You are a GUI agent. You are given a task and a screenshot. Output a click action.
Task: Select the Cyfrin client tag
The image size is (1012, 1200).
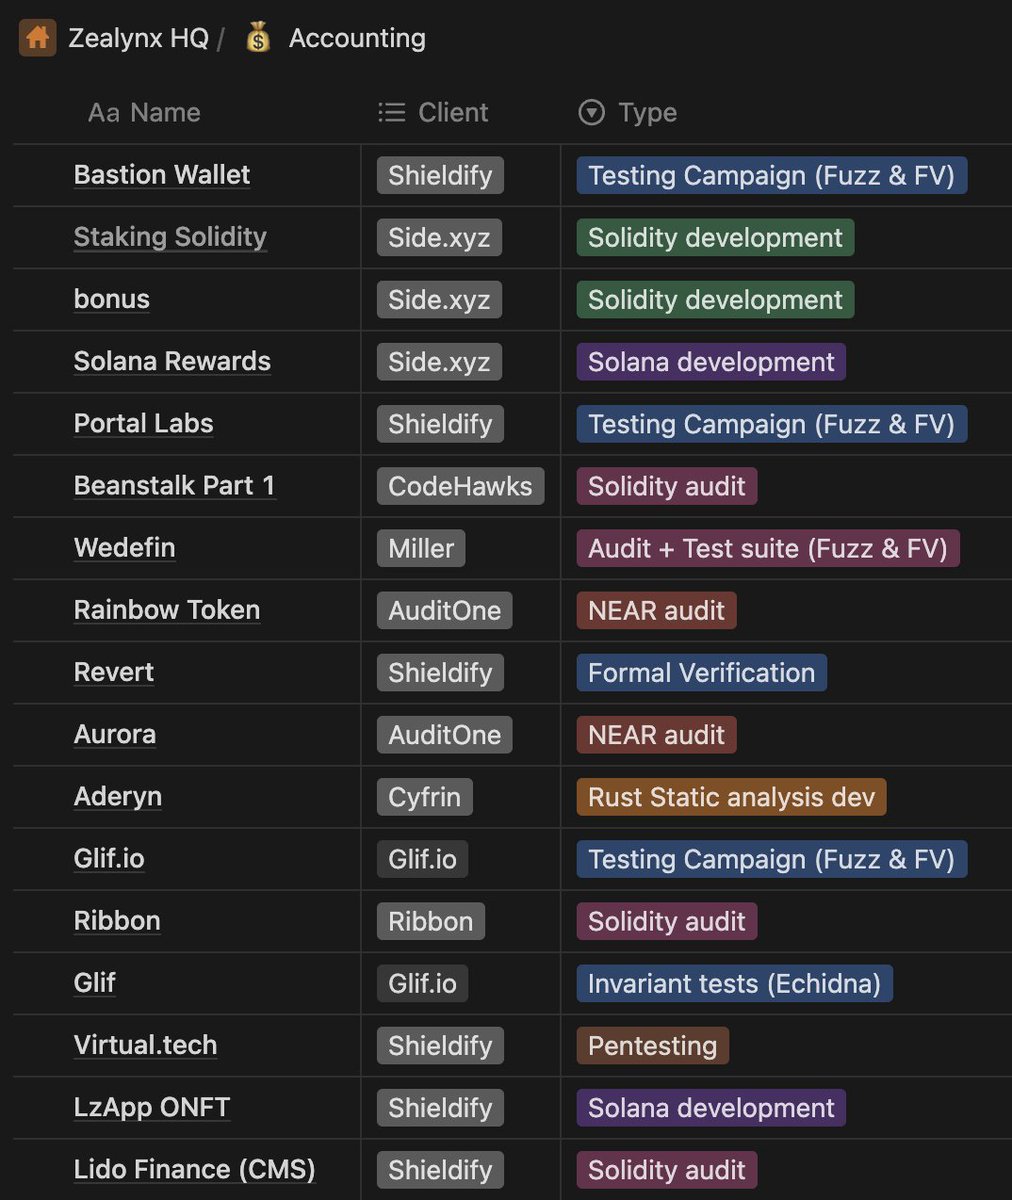424,797
